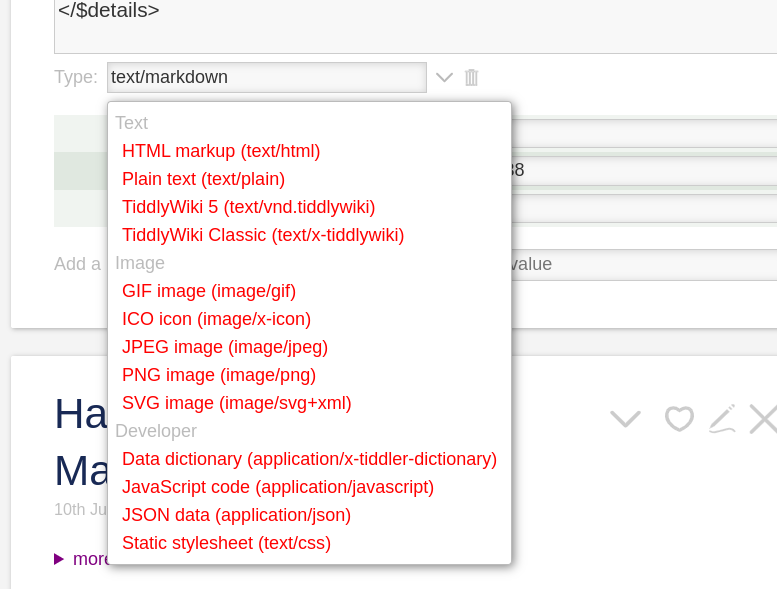Viewport: 777px width, 589px height.
Task: Choose TiddlyWiki 5 (text/vnd.tiddlywiki)
Action: click(248, 207)
